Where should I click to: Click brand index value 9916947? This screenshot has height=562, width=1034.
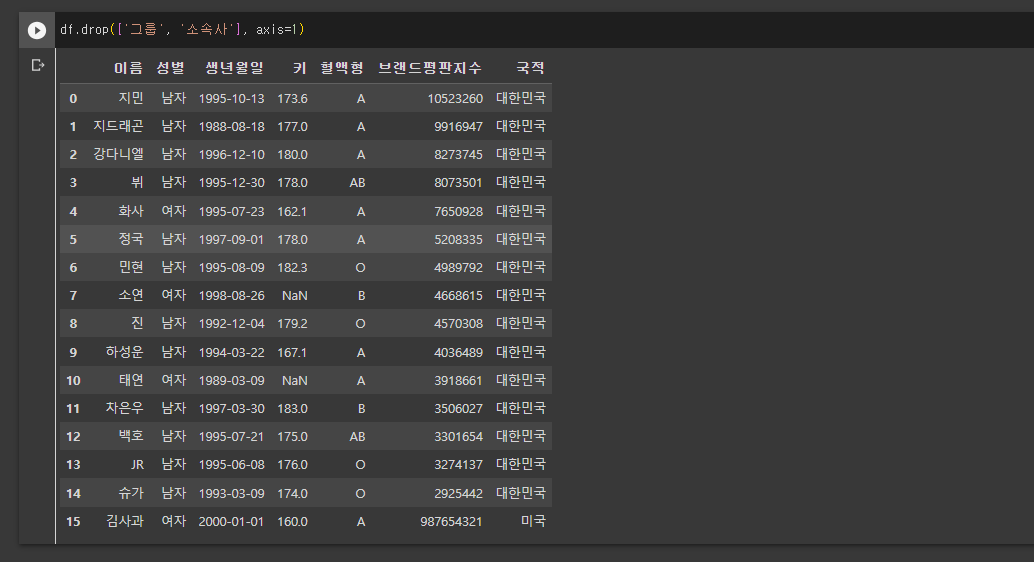458,126
